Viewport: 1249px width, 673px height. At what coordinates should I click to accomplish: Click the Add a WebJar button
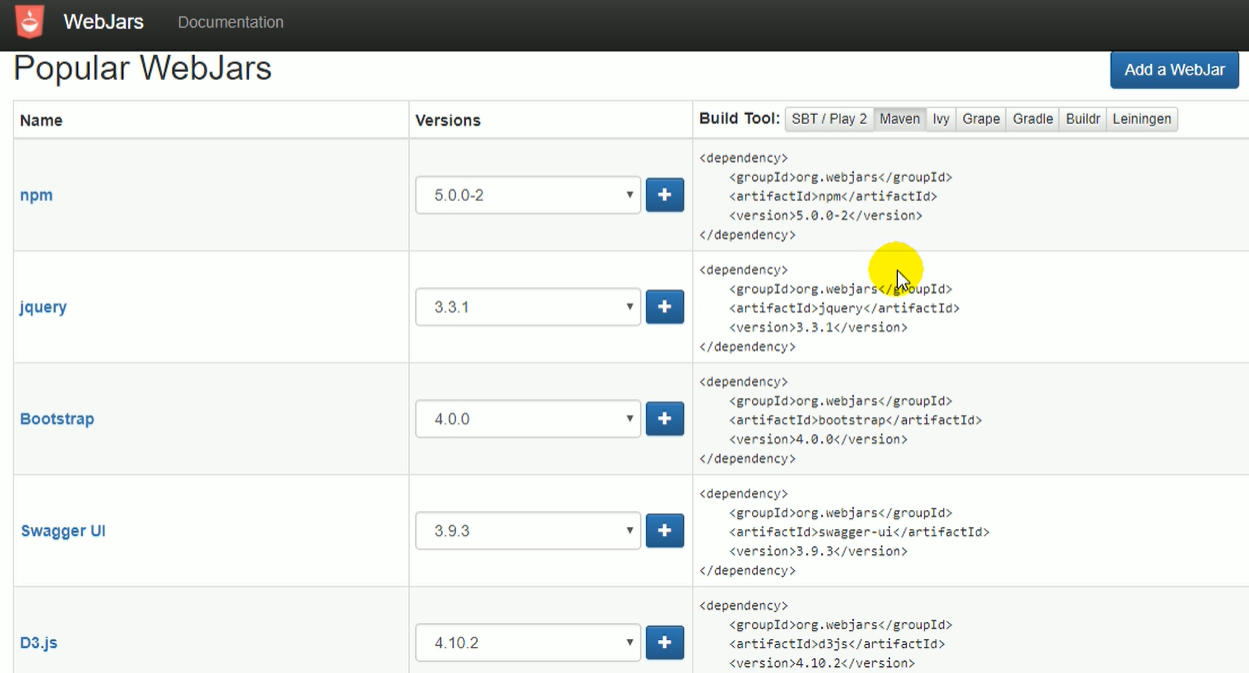click(1174, 70)
